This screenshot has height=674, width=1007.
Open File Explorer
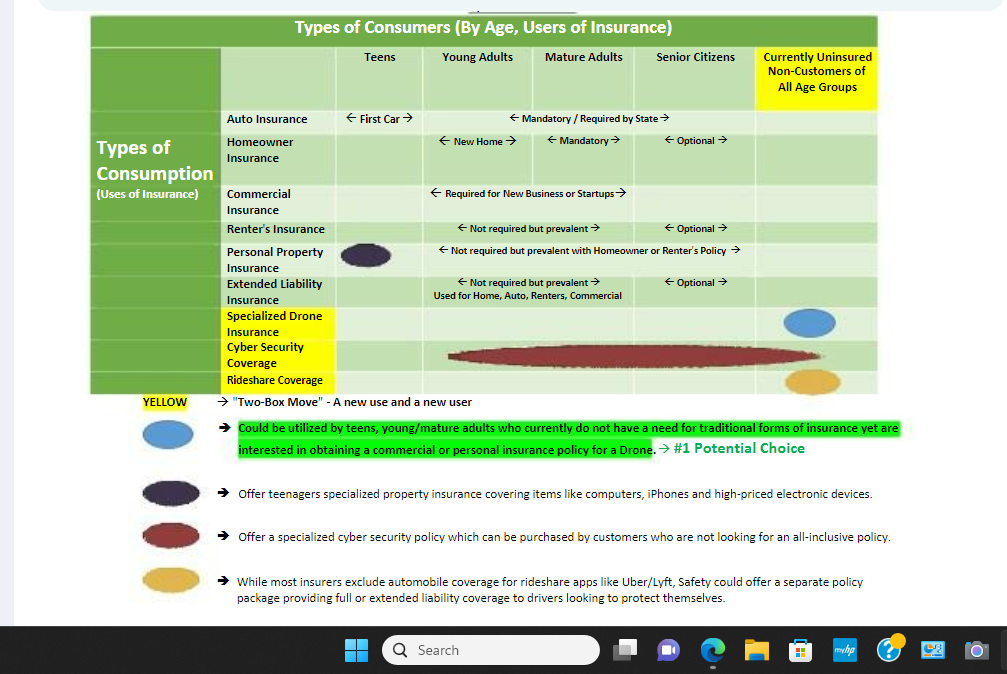click(x=756, y=650)
